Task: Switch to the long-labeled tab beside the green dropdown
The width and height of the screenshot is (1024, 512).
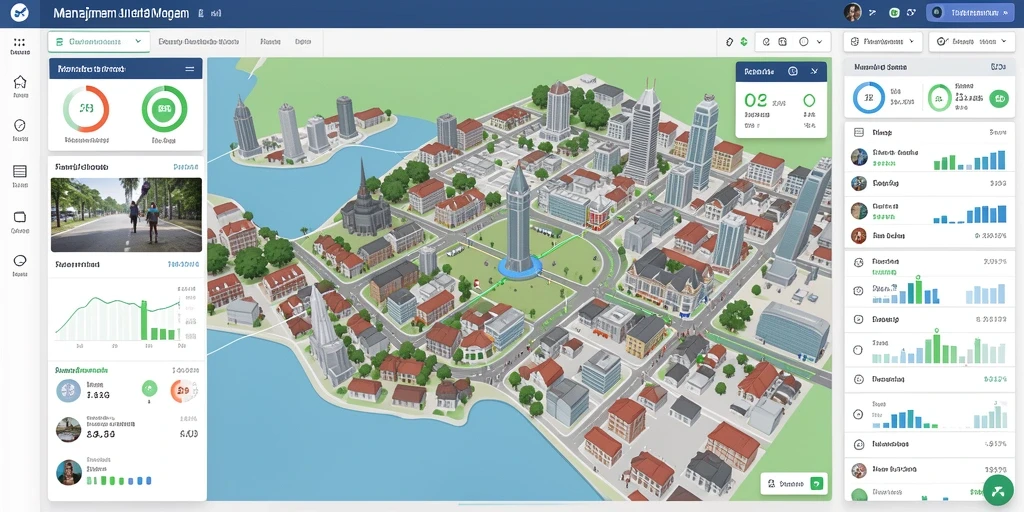Action: 199,42
